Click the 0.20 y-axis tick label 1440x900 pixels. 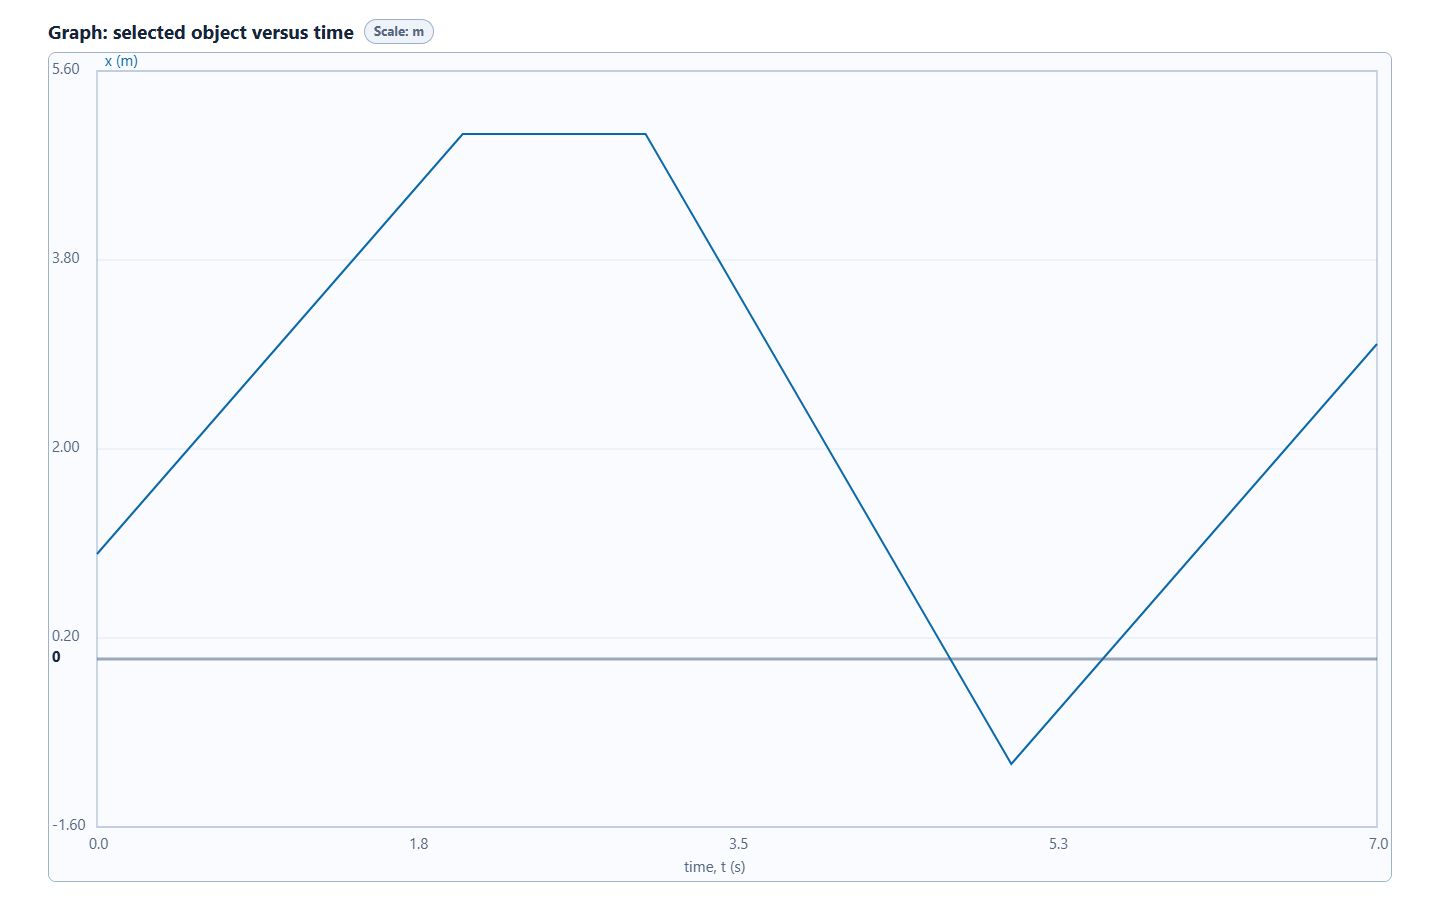[x=66, y=636]
